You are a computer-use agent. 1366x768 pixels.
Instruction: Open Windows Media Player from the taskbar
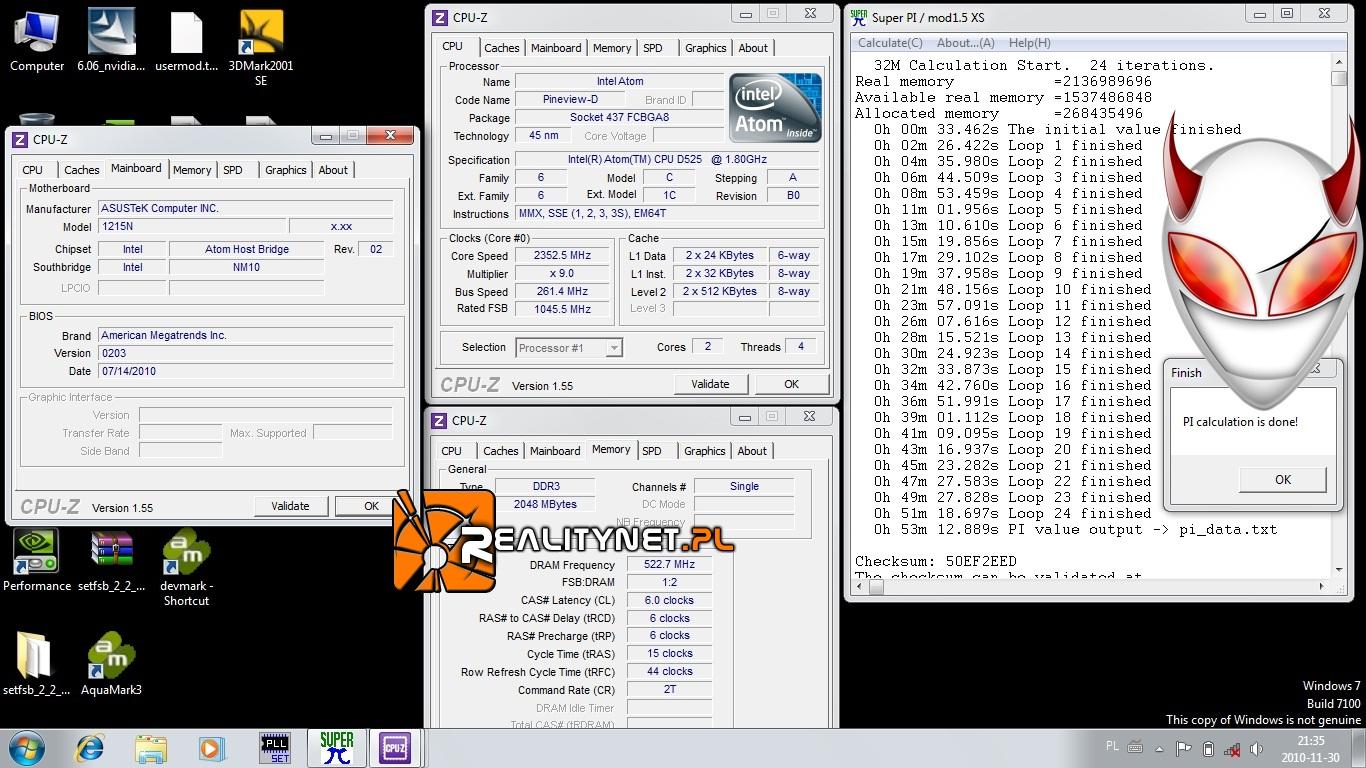point(211,748)
